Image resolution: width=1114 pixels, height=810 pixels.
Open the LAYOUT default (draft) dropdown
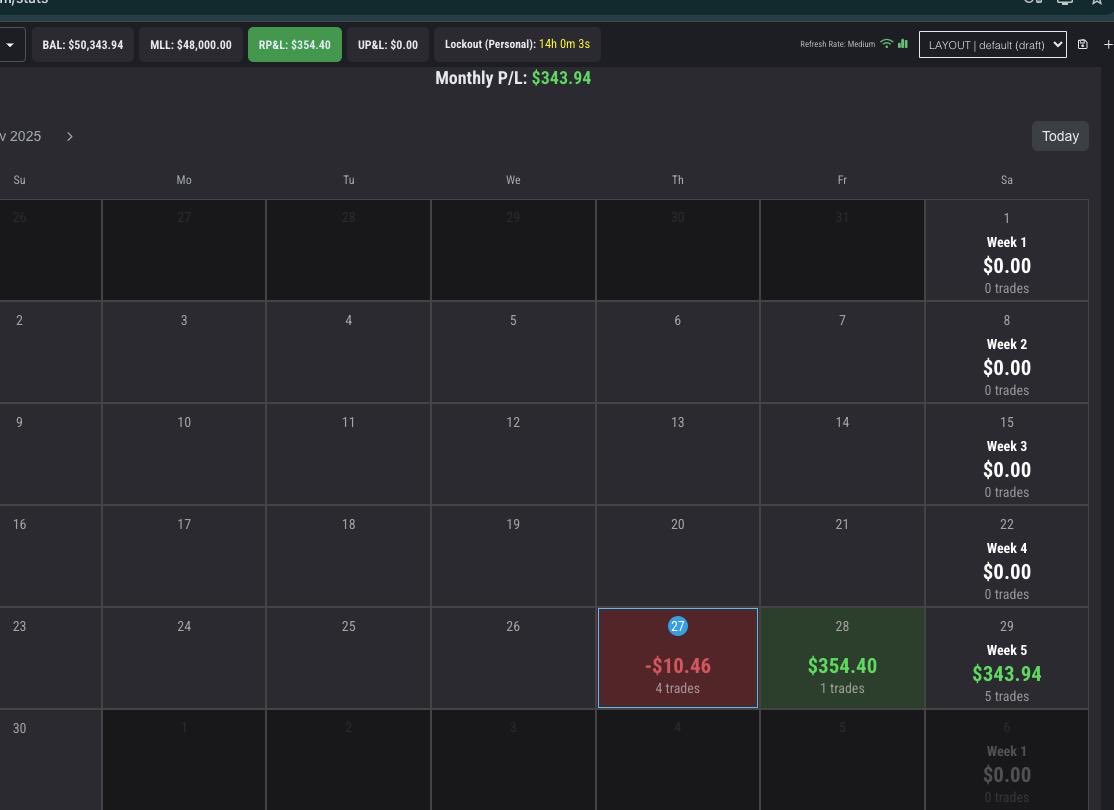point(993,45)
